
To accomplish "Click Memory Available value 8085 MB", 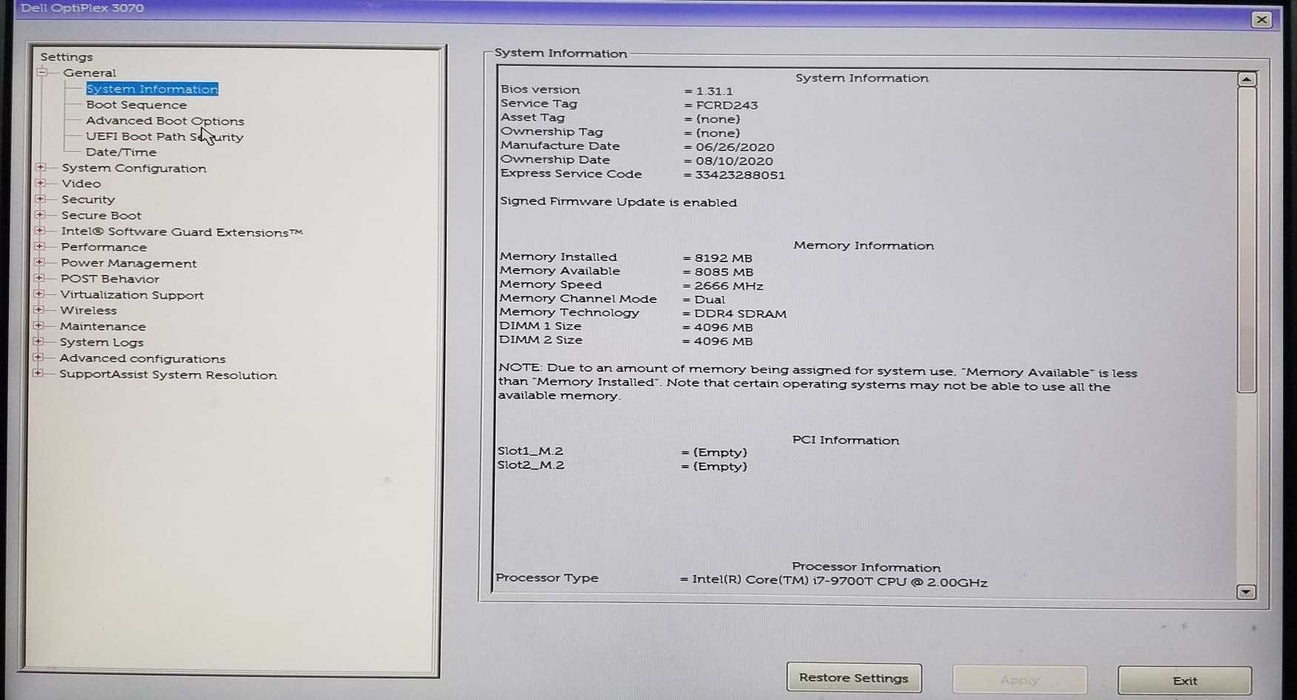I will pyautogui.click(x=724, y=272).
